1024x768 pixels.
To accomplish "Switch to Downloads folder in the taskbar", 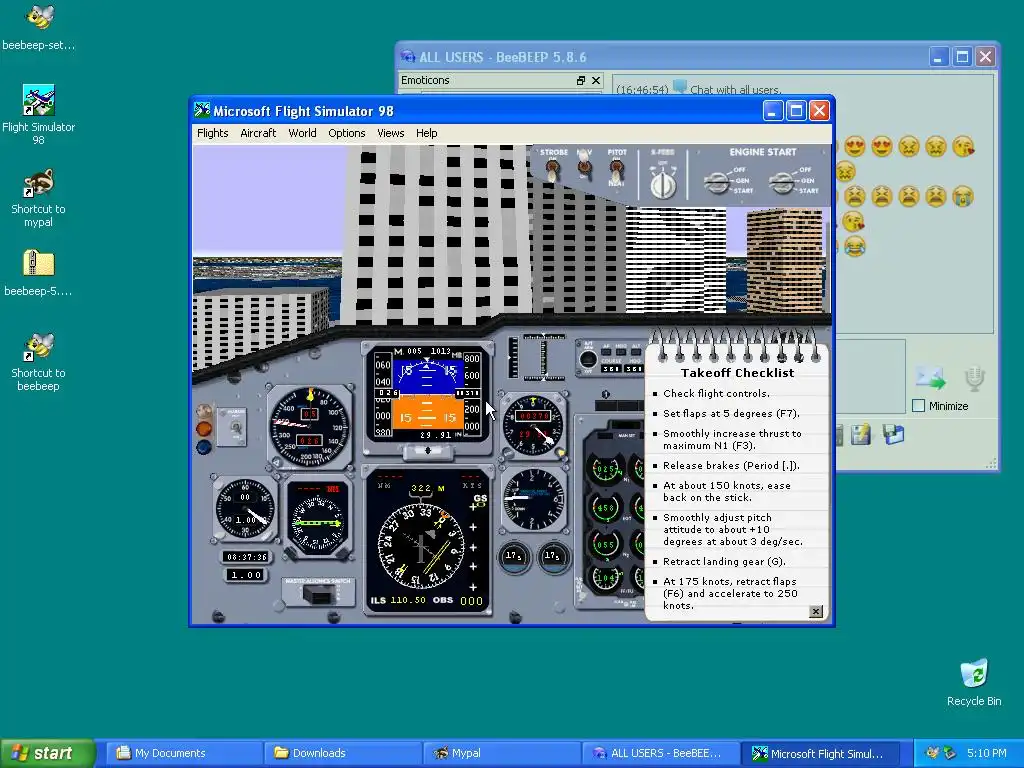I will pos(343,753).
